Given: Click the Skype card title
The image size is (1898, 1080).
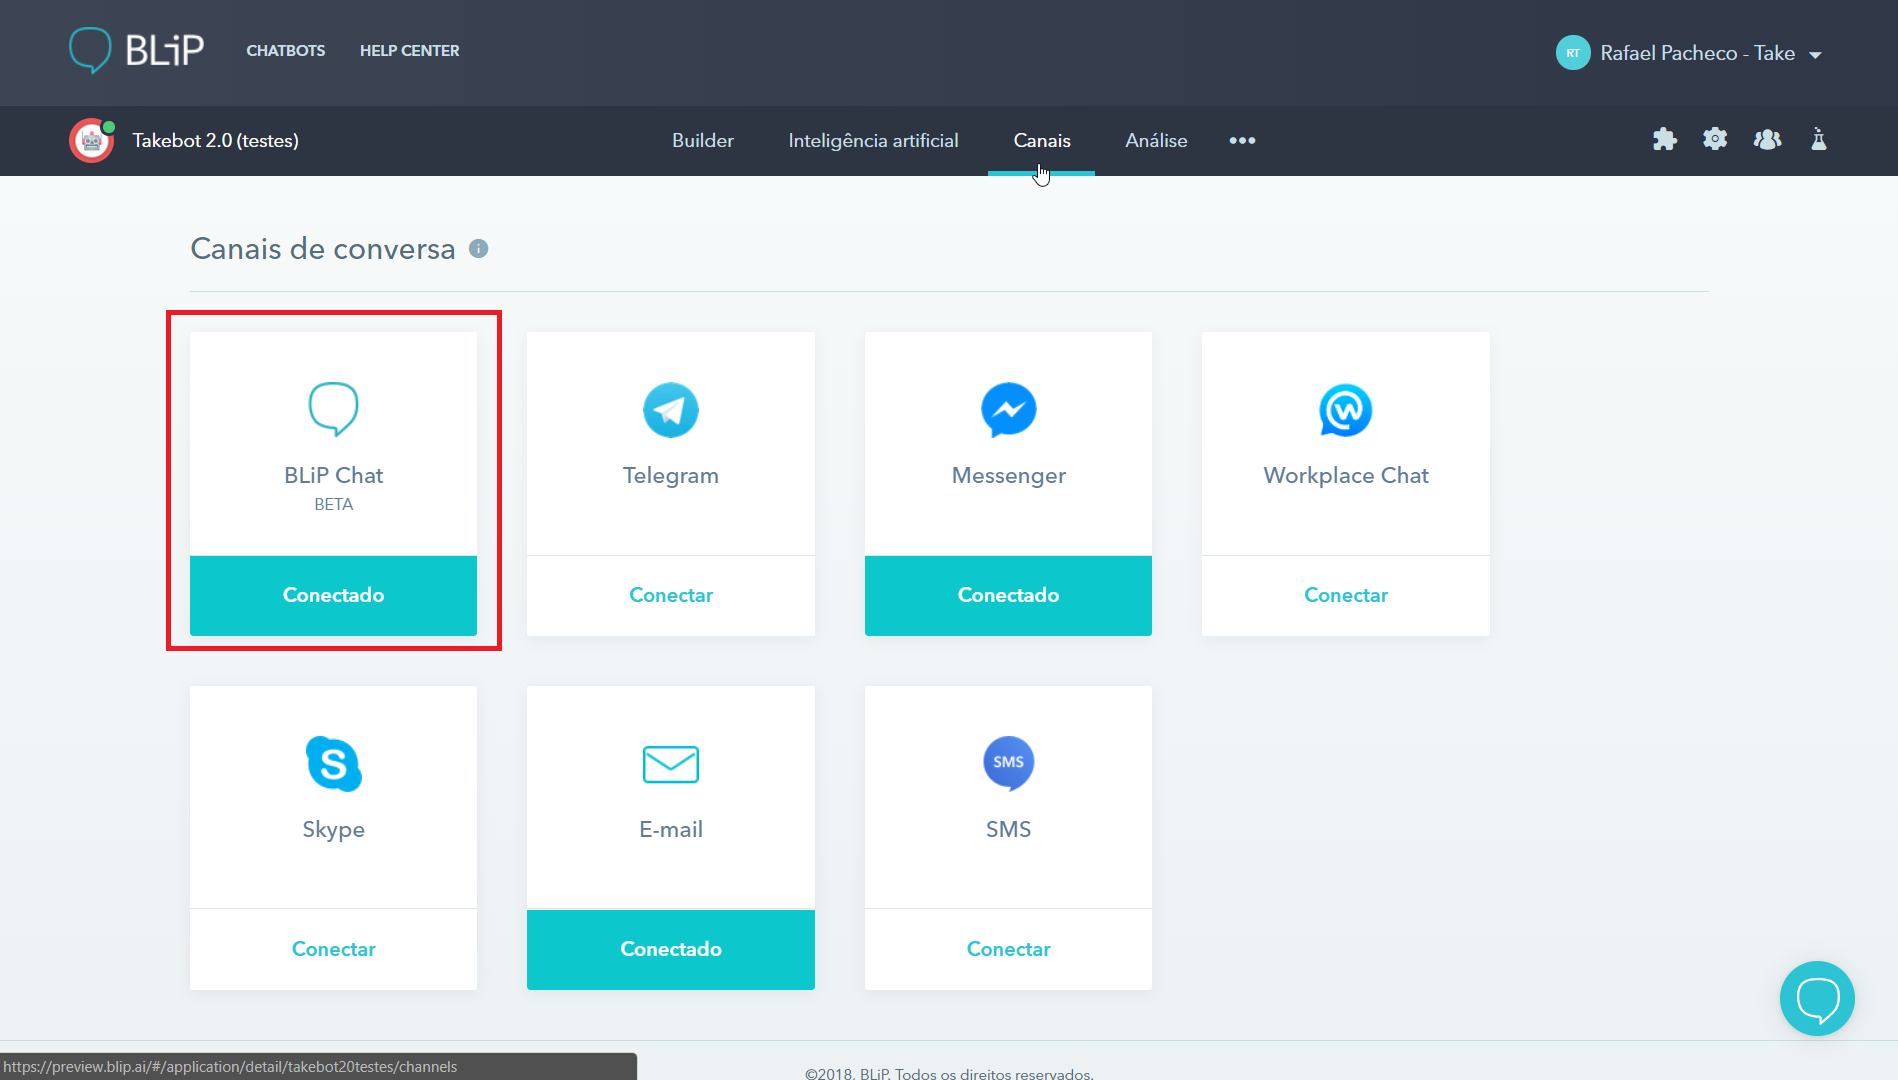Looking at the screenshot, I should [333, 830].
